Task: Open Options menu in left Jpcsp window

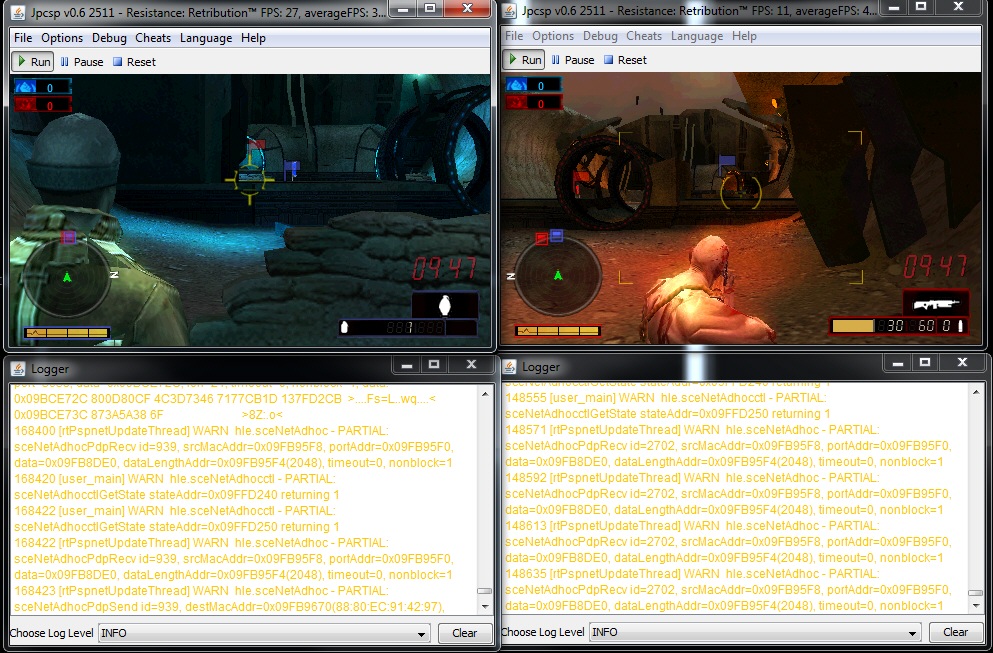Action: (x=62, y=38)
